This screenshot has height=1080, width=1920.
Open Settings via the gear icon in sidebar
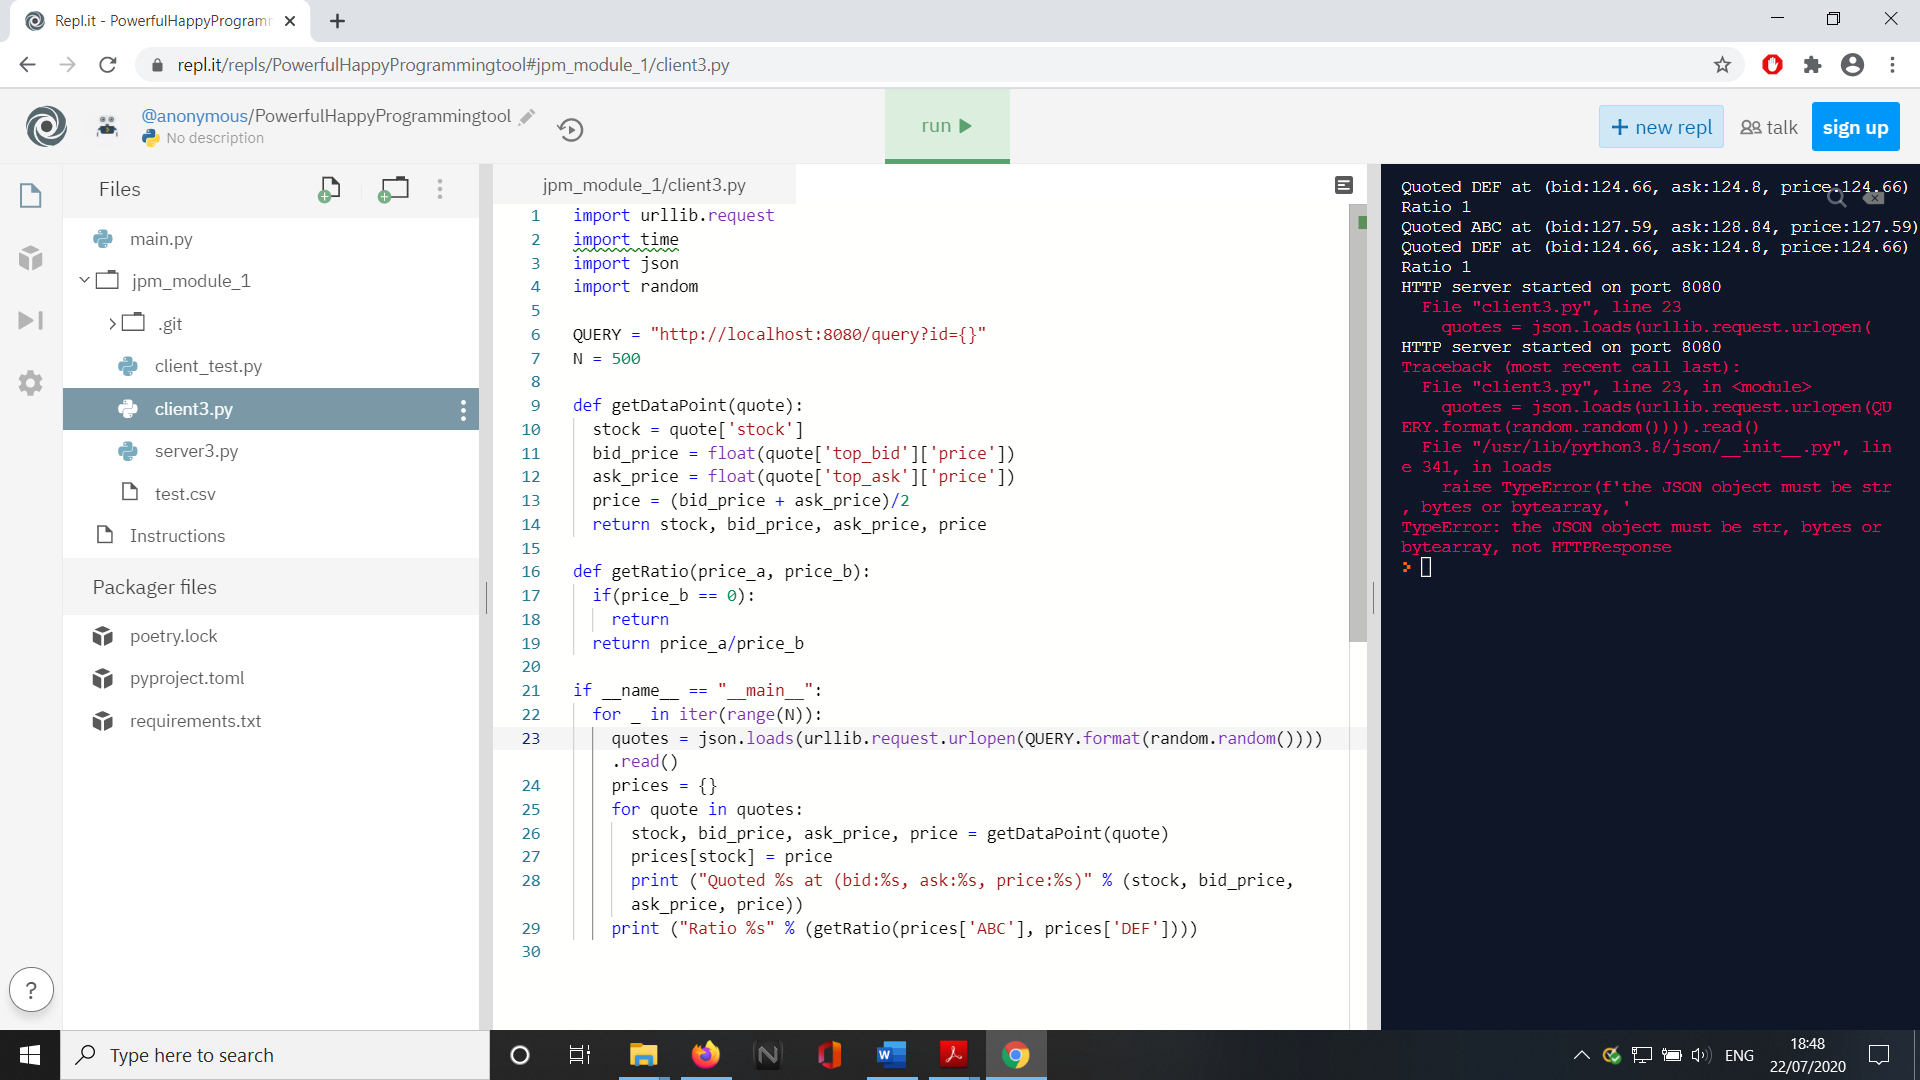30,383
